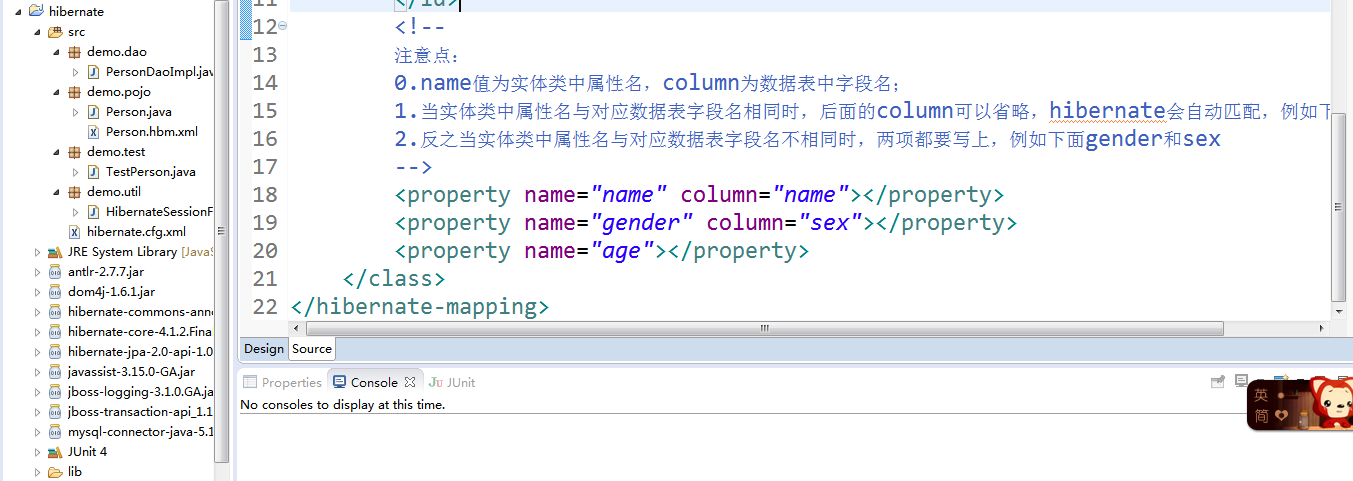The height and width of the screenshot is (481, 1353).
Task: Click the demo.pojo package icon
Action: 74,92
